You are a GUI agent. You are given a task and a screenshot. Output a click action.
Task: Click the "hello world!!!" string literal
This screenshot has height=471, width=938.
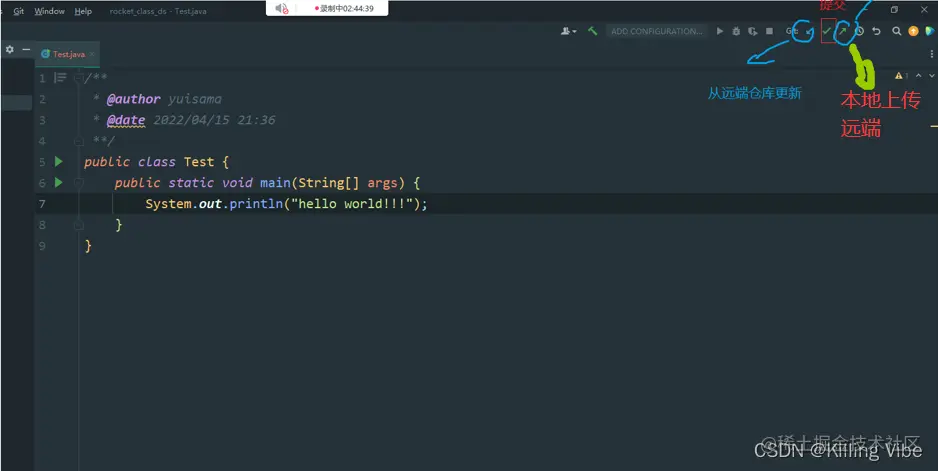pyautogui.click(x=352, y=204)
